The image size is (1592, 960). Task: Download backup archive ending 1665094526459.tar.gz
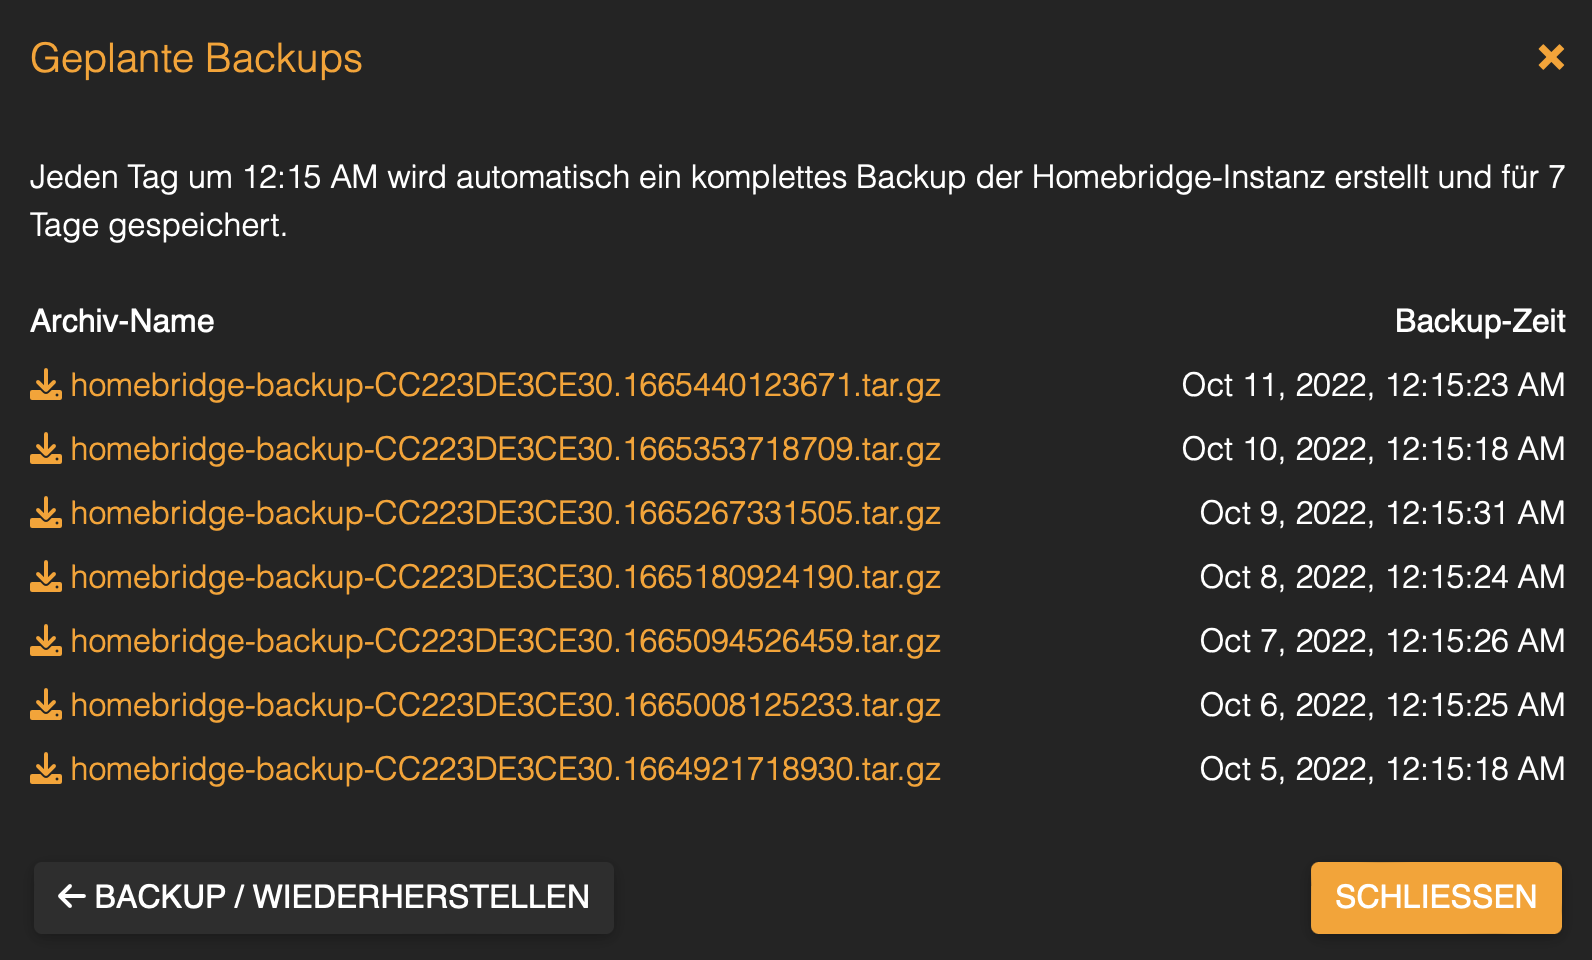tap(505, 641)
